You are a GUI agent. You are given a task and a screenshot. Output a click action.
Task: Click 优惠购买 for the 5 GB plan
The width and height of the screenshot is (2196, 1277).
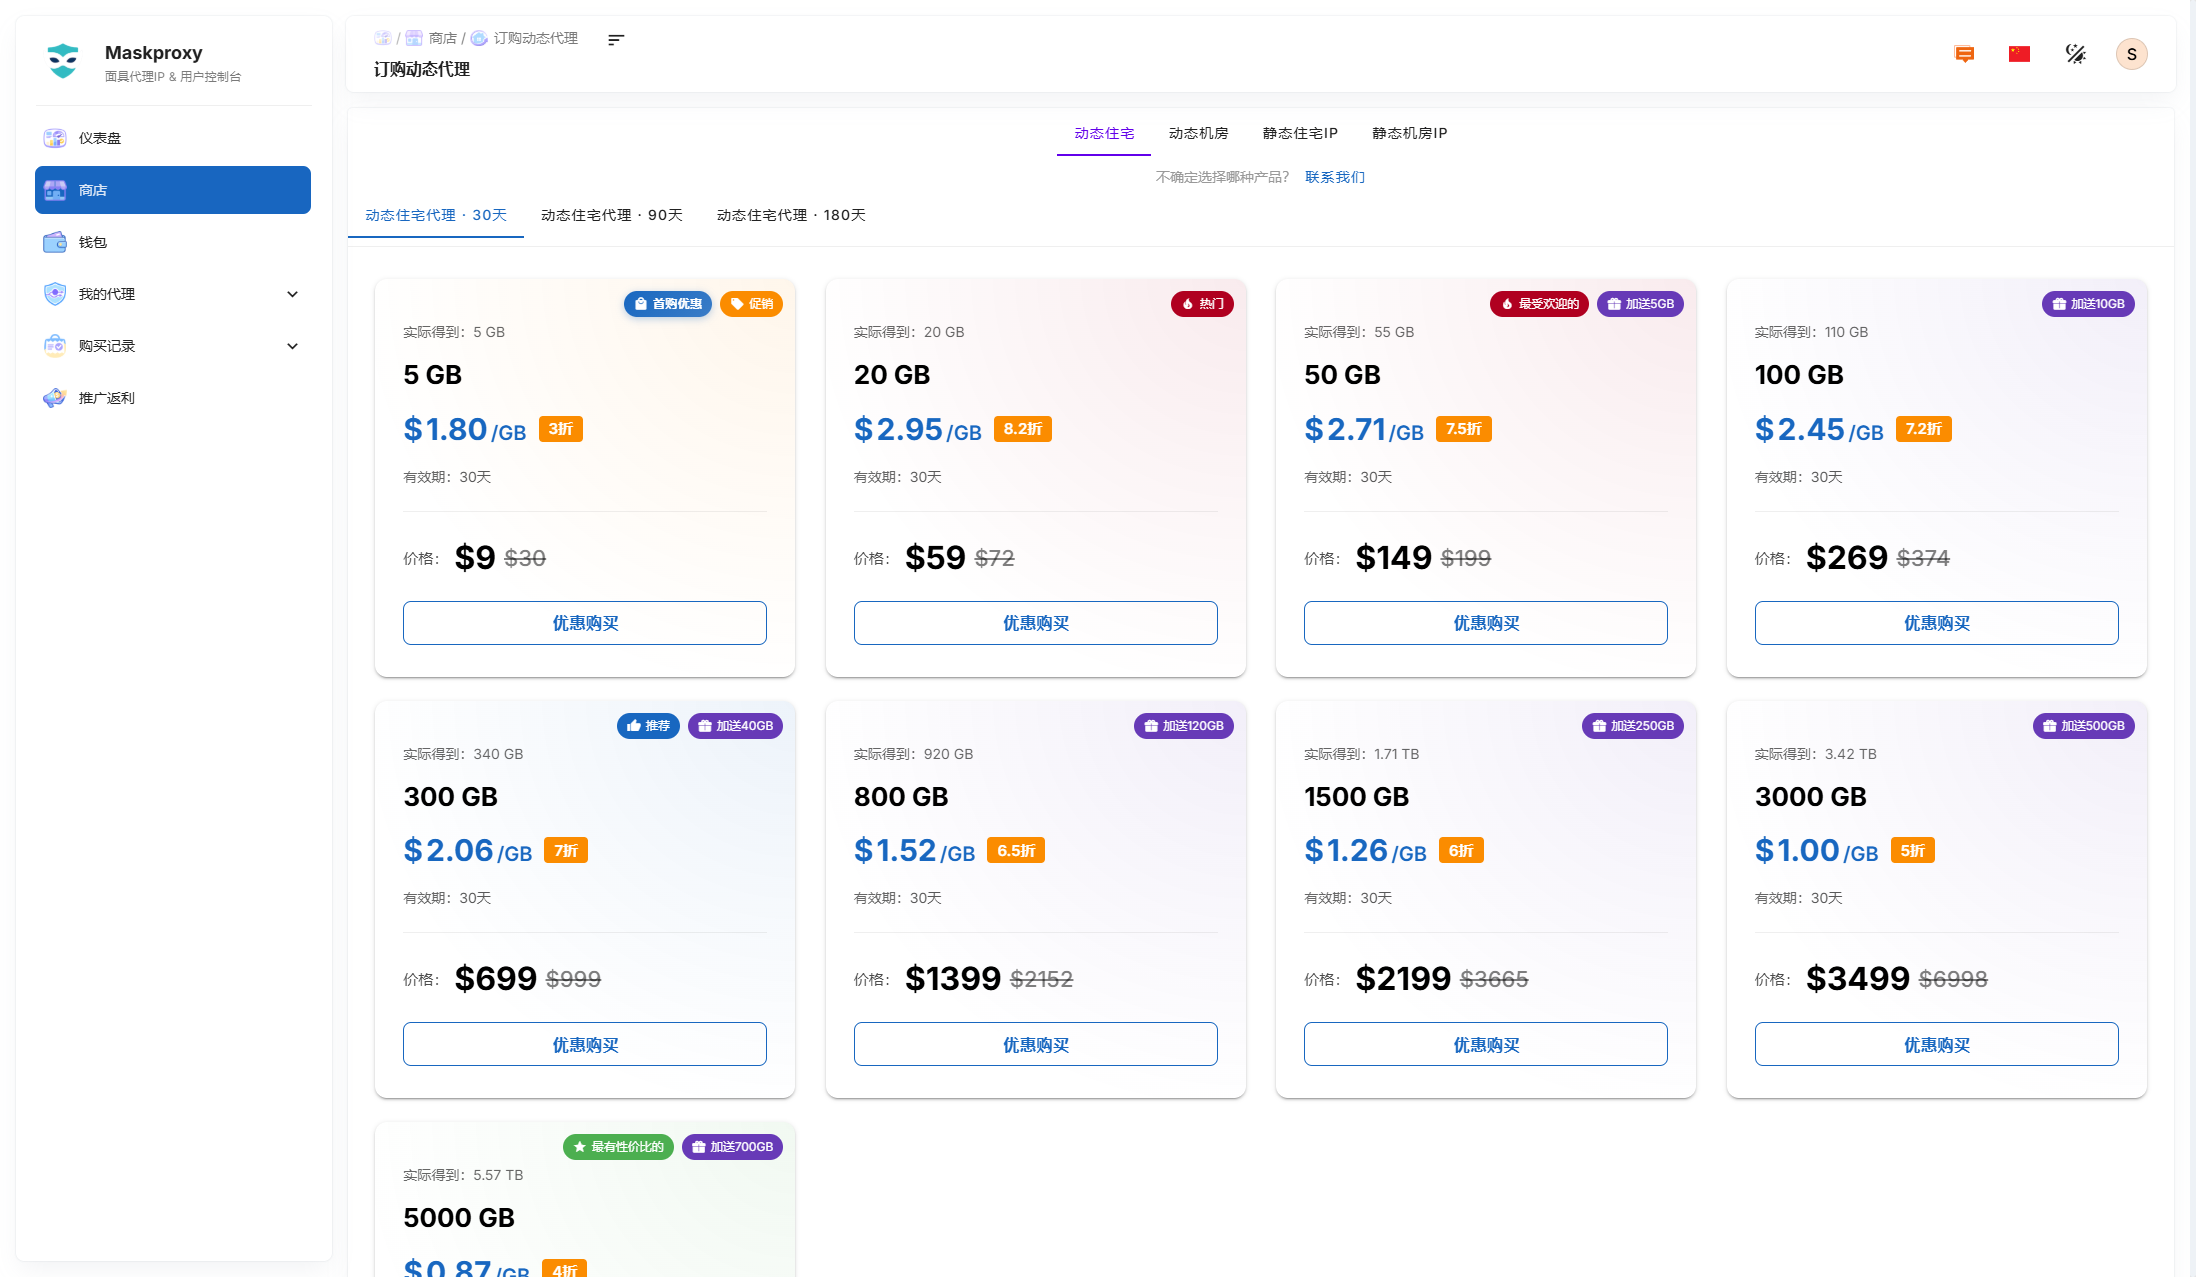(x=585, y=623)
